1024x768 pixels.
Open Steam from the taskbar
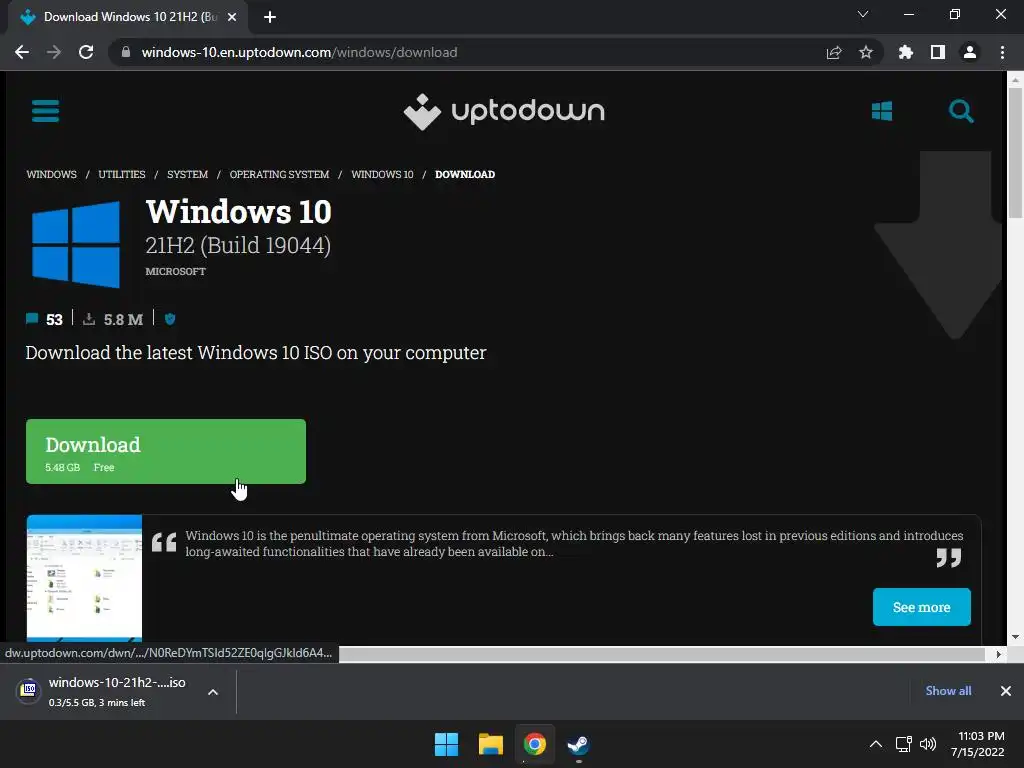[x=578, y=744]
